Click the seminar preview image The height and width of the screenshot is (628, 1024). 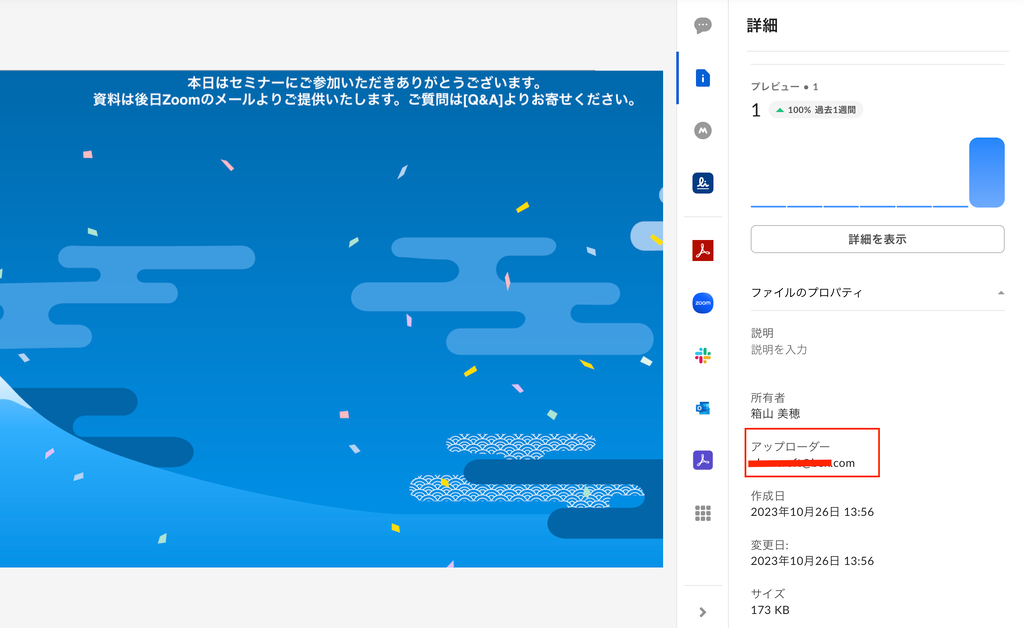pos(331,318)
